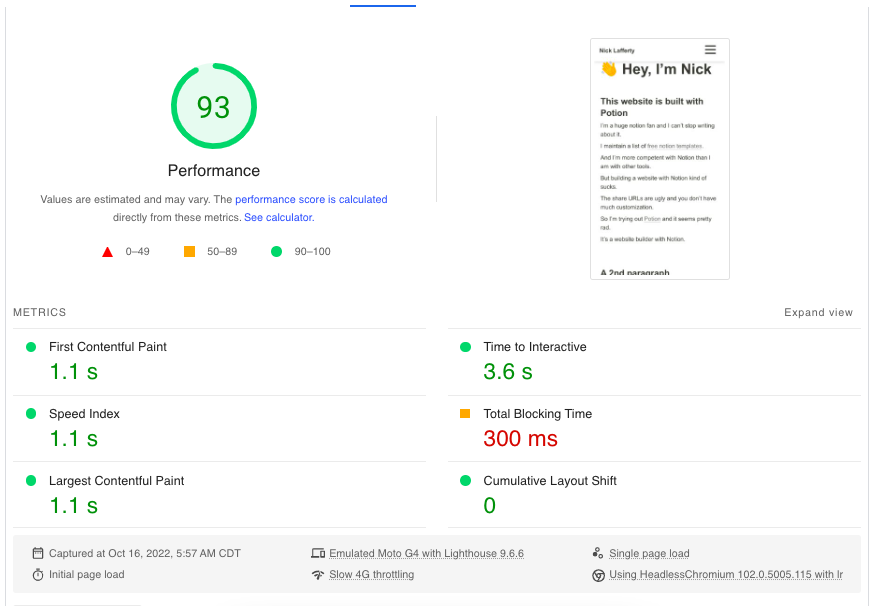Click the mobile page screenshot thumbnail
This screenshot has height=606, width=882.
tap(660, 158)
